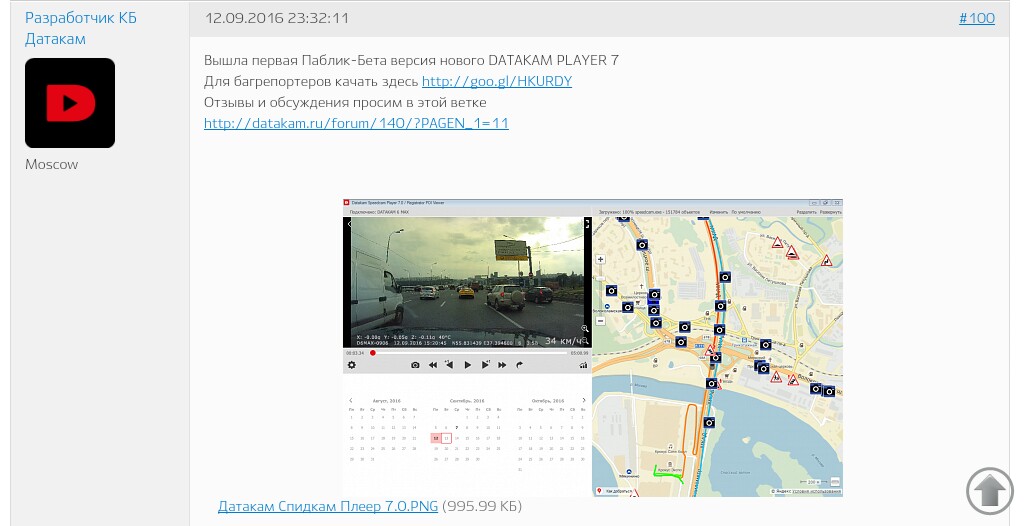The width and height of the screenshot is (1024, 526).
Task: Open the goo.gl/HKURDY download link
Action: click(496, 81)
